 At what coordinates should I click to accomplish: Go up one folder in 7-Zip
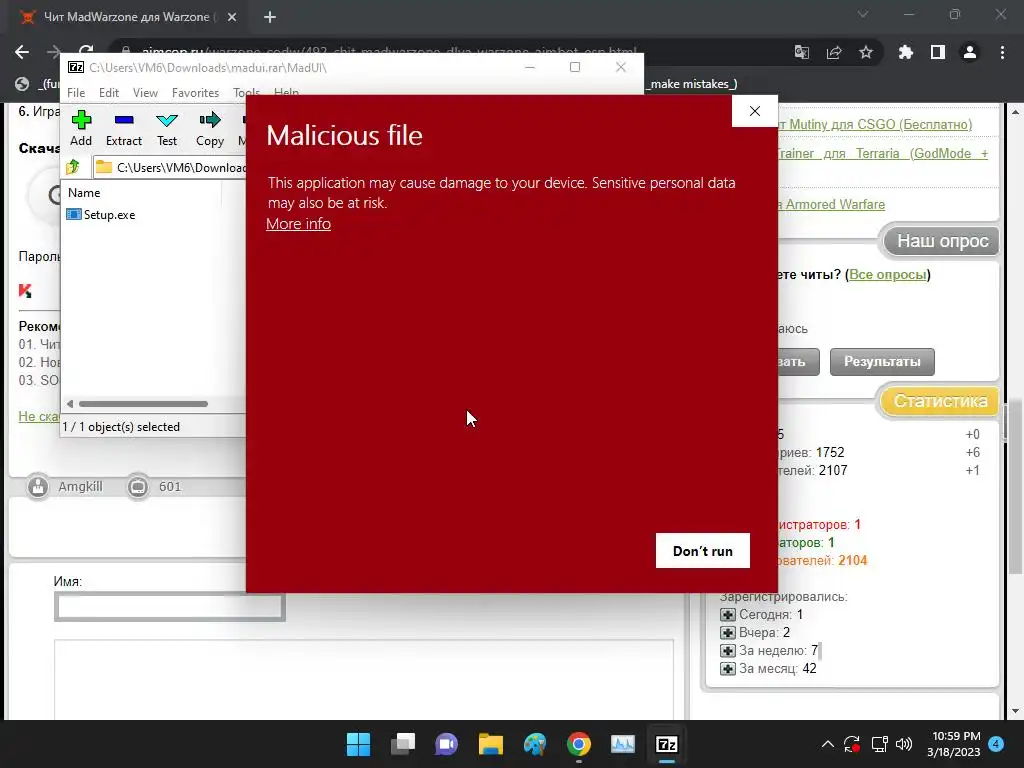click(x=72, y=167)
